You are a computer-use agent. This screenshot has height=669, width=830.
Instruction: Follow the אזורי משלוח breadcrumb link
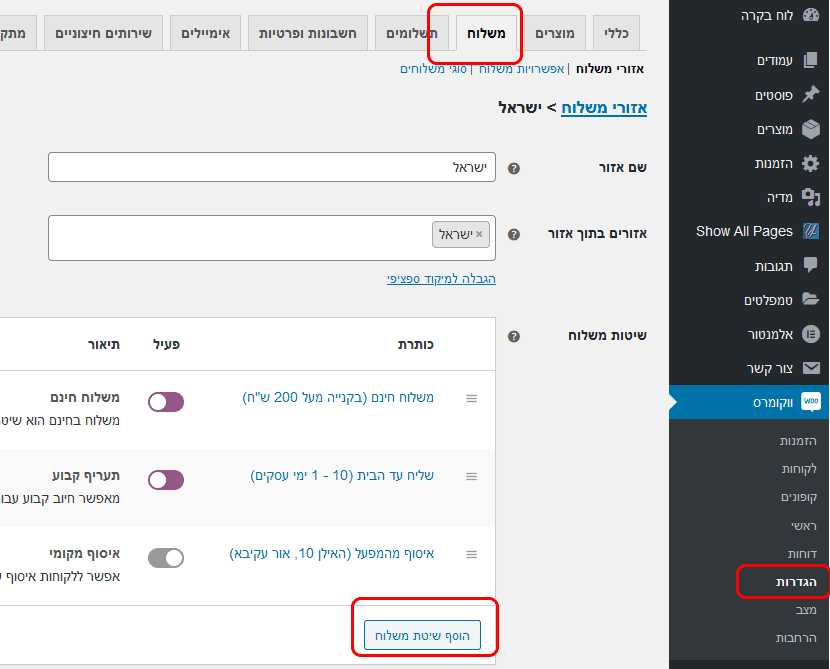(603, 107)
